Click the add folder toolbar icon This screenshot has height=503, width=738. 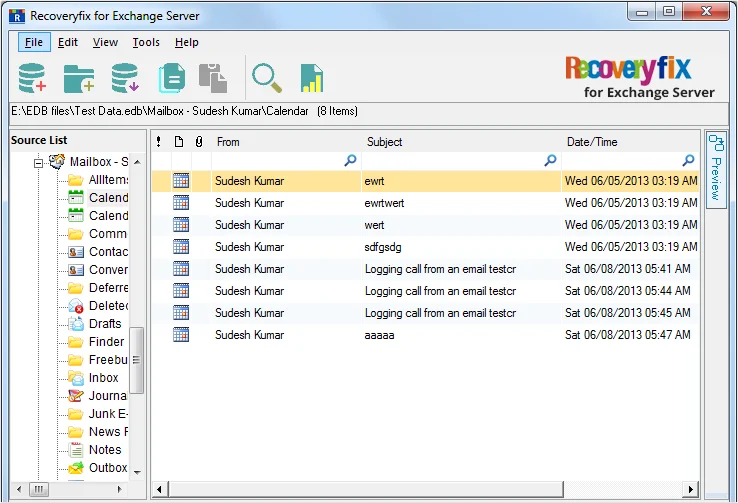pos(79,78)
